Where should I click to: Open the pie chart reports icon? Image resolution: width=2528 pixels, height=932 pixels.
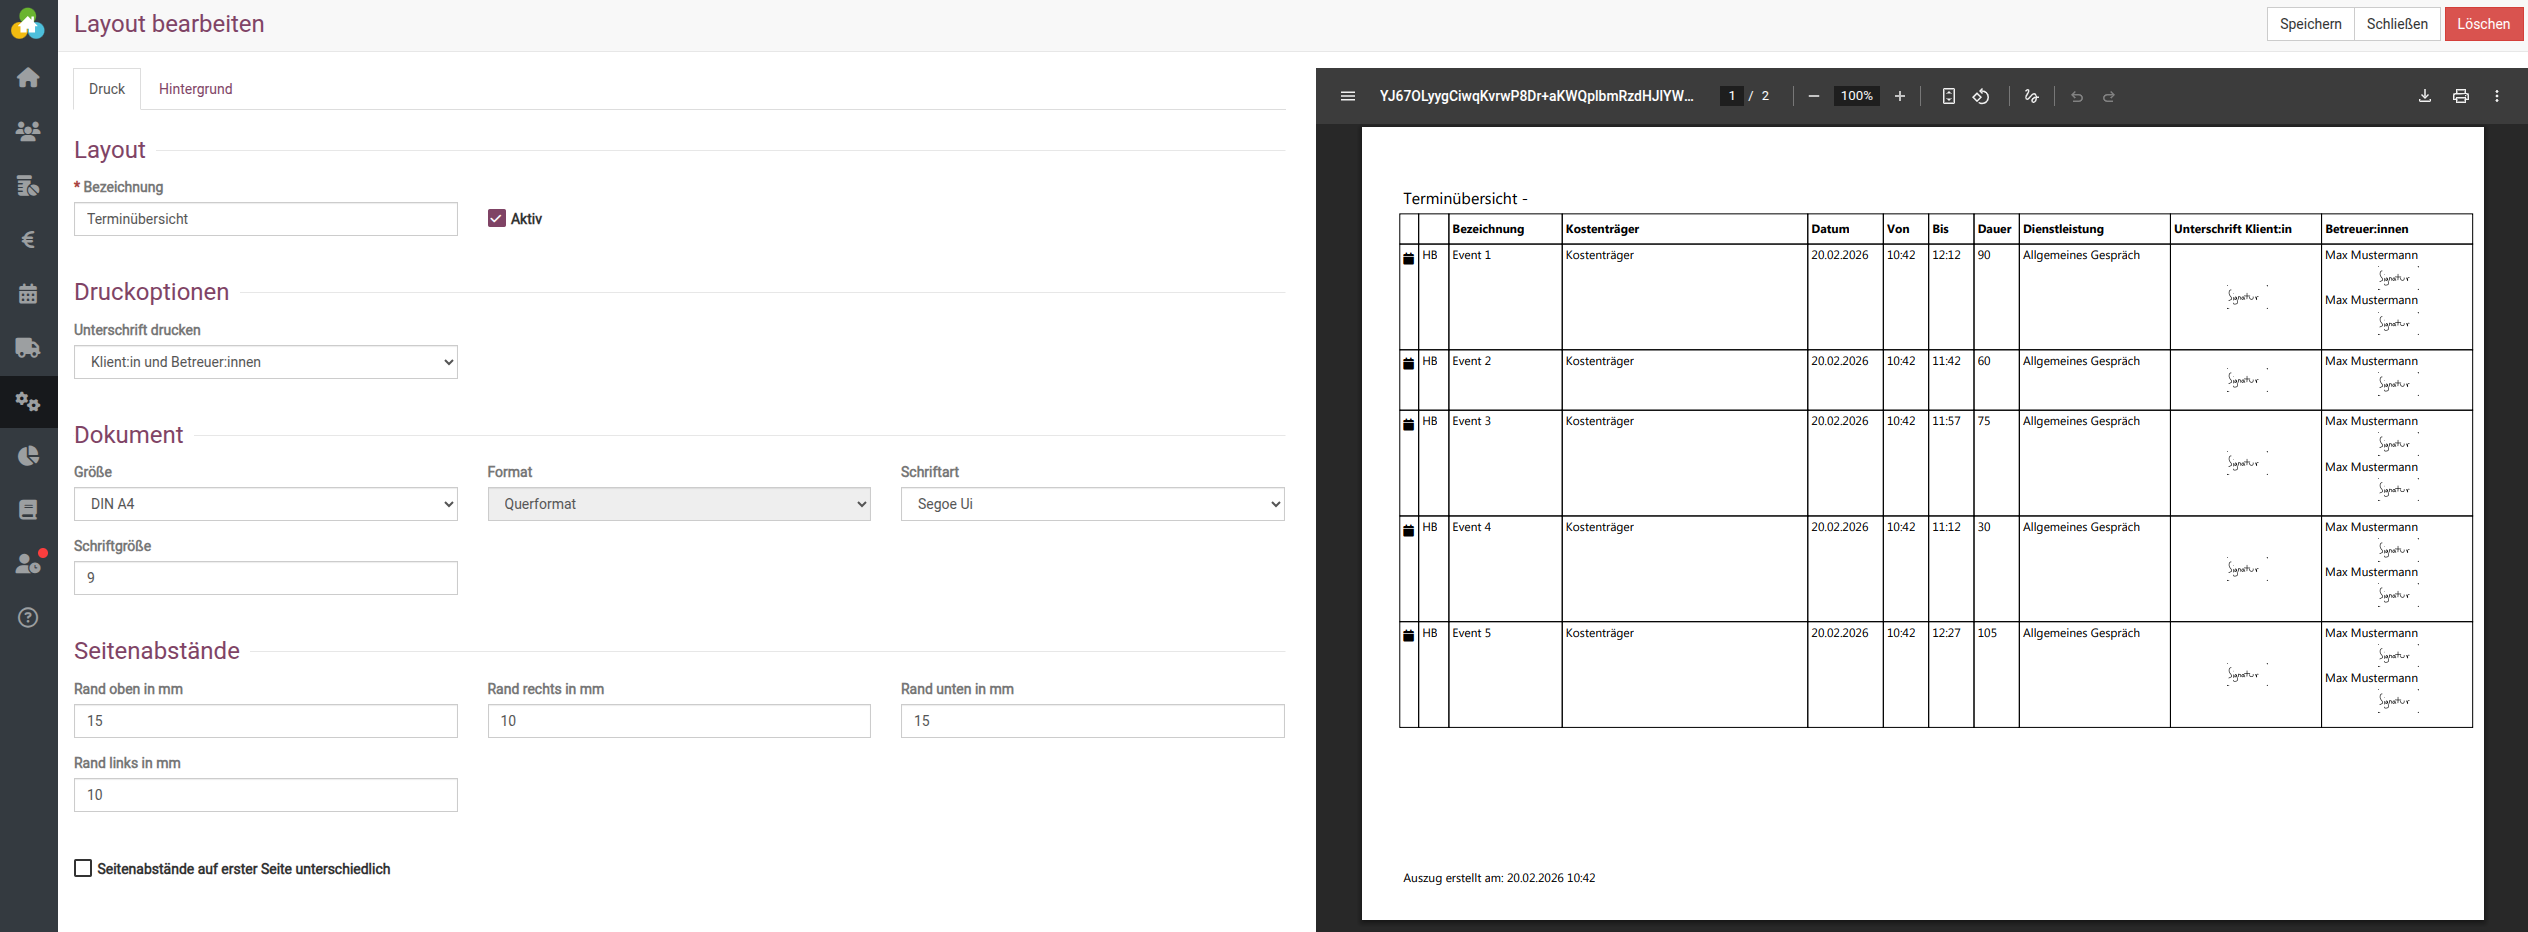coord(28,456)
